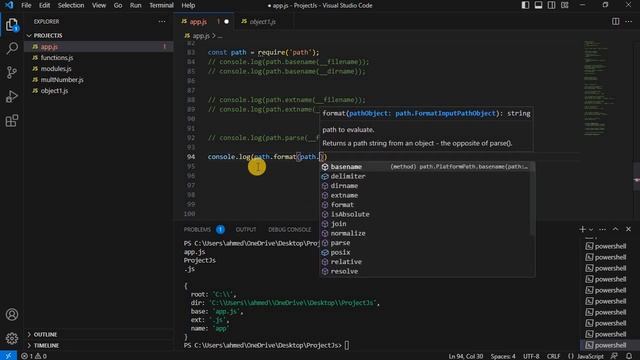Change the UTF-8 encoding status entry
Image resolution: width=640 pixels, height=360 pixels.
click(531, 356)
